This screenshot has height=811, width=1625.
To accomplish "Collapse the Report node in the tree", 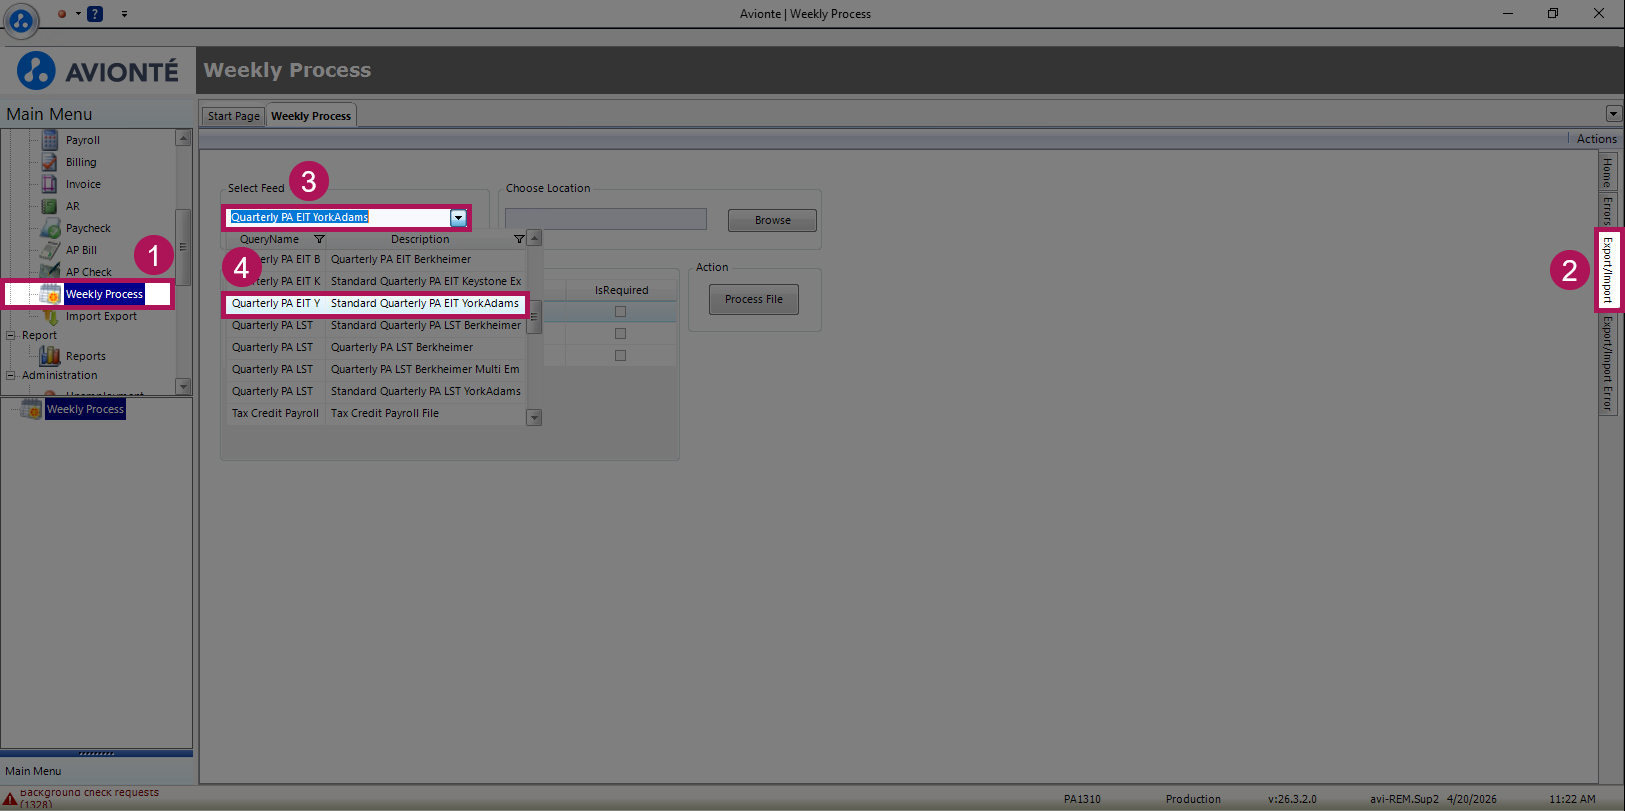I will pos(11,336).
